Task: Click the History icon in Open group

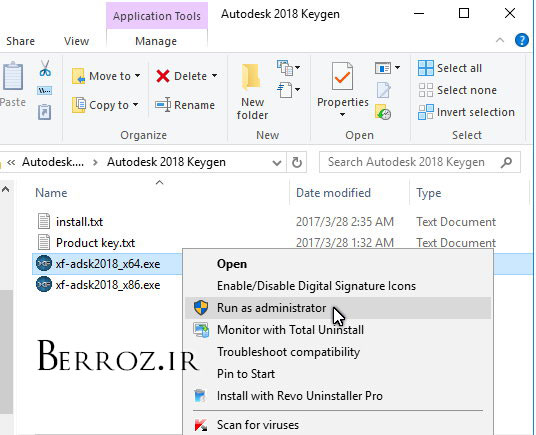Action: click(x=383, y=112)
